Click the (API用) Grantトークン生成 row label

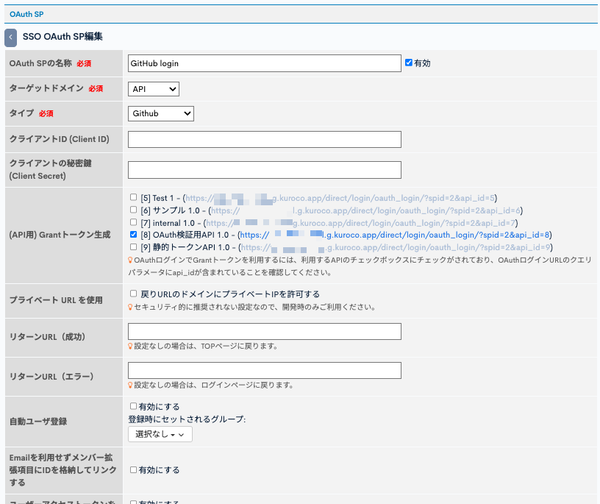60,235
